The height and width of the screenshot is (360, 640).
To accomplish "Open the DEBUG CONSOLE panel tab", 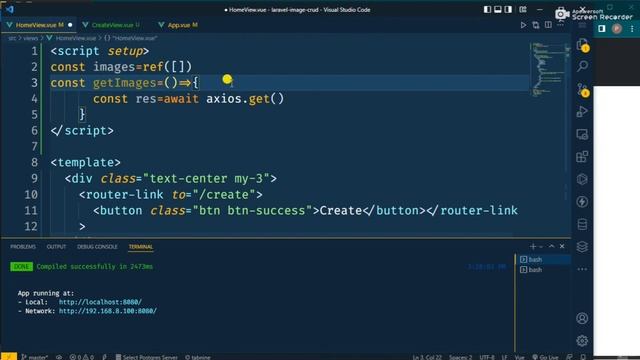I will point(97,247).
